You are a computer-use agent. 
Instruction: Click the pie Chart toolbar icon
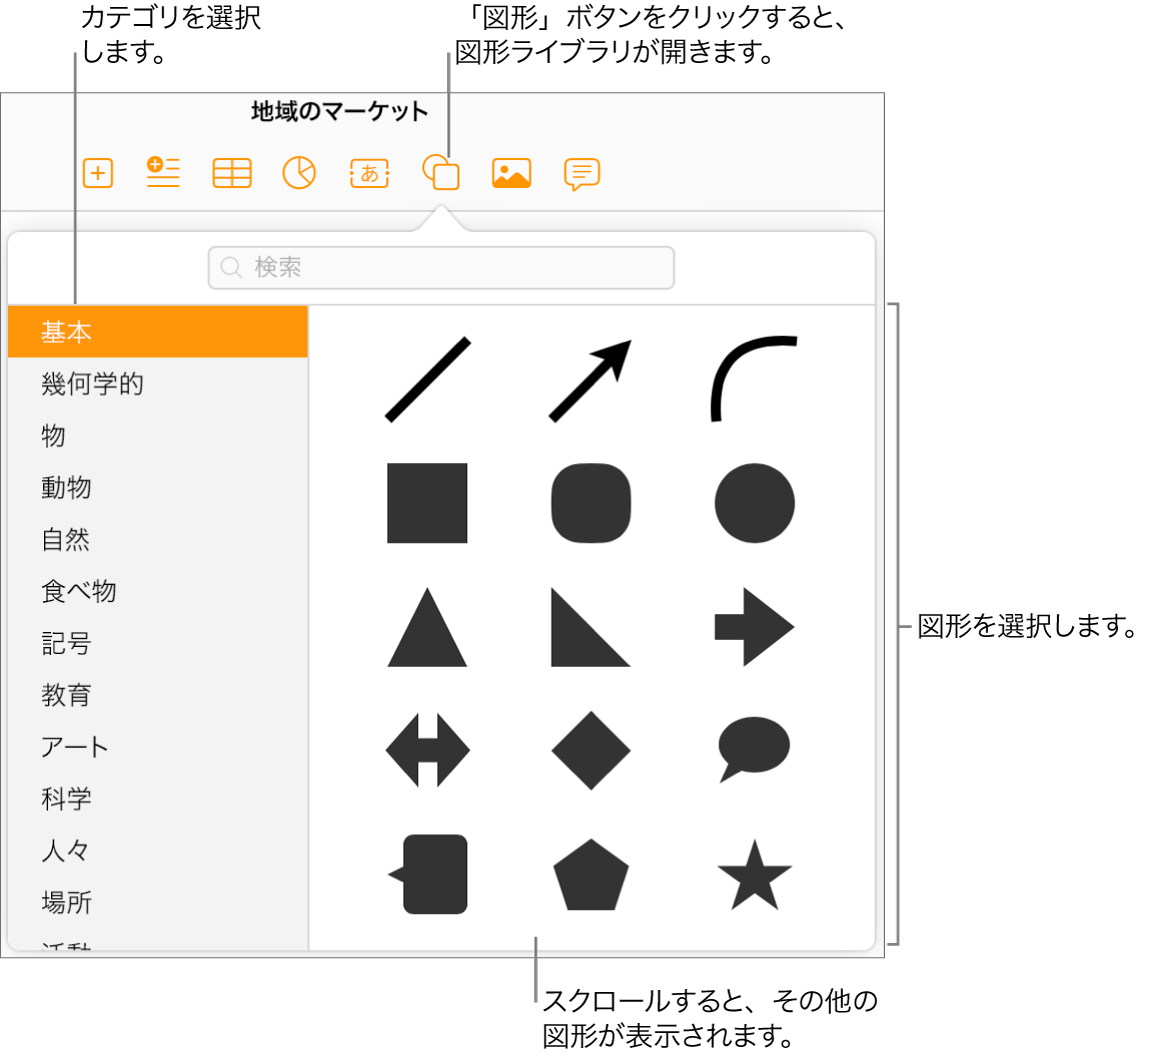[x=299, y=173]
